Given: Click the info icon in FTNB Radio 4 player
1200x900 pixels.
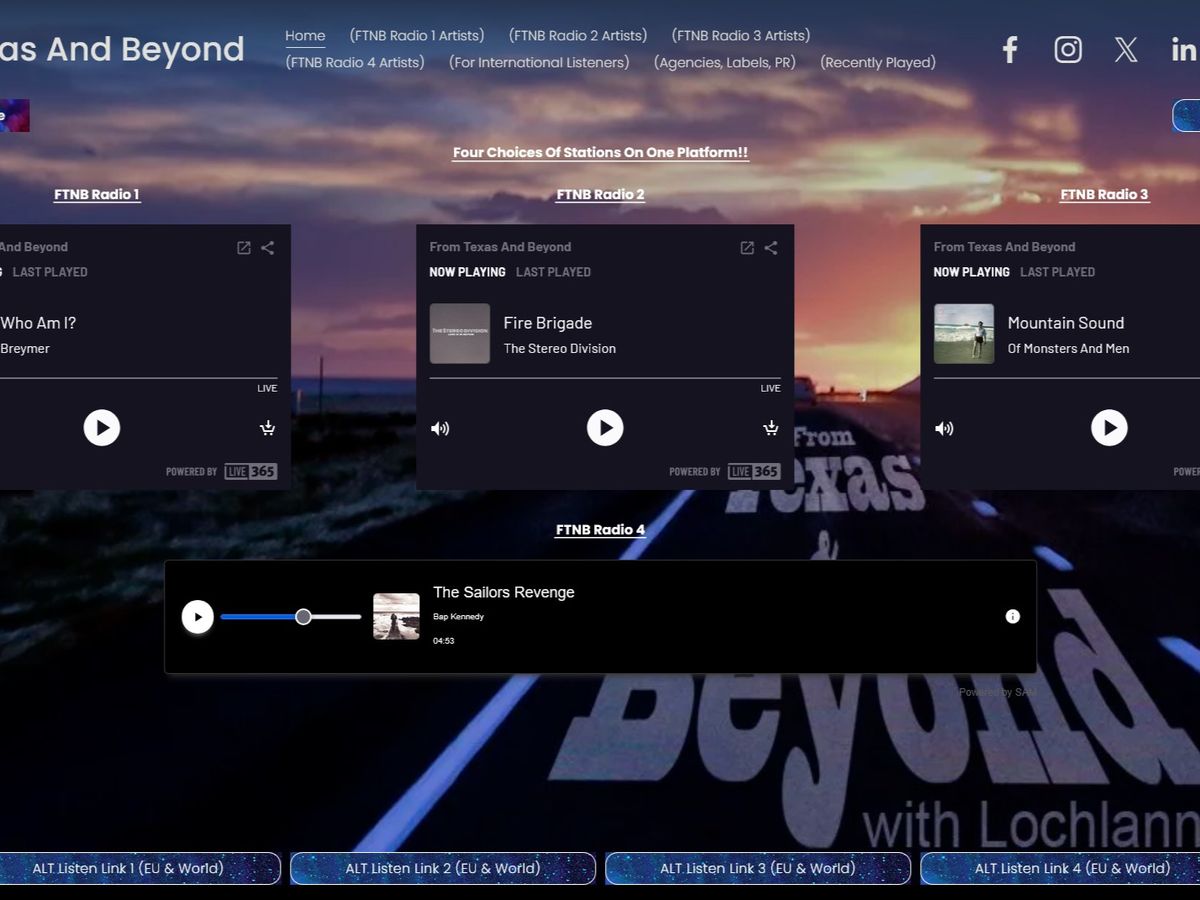Looking at the screenshot, I should click(x=1012, y=617).
